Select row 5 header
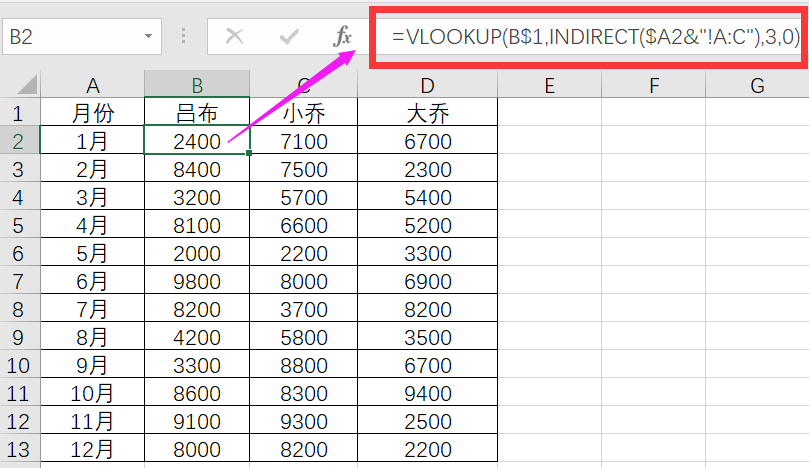This screenshot has width=809, height=468. tap(19, 225)
